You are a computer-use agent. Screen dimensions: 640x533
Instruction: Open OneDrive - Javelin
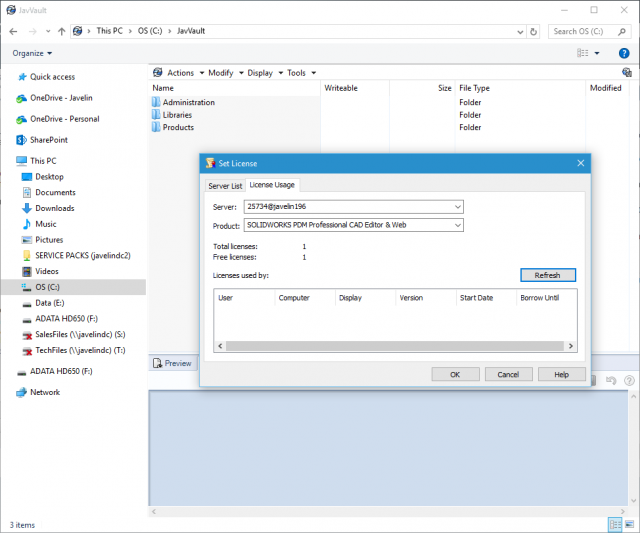(x=61, y=98)
